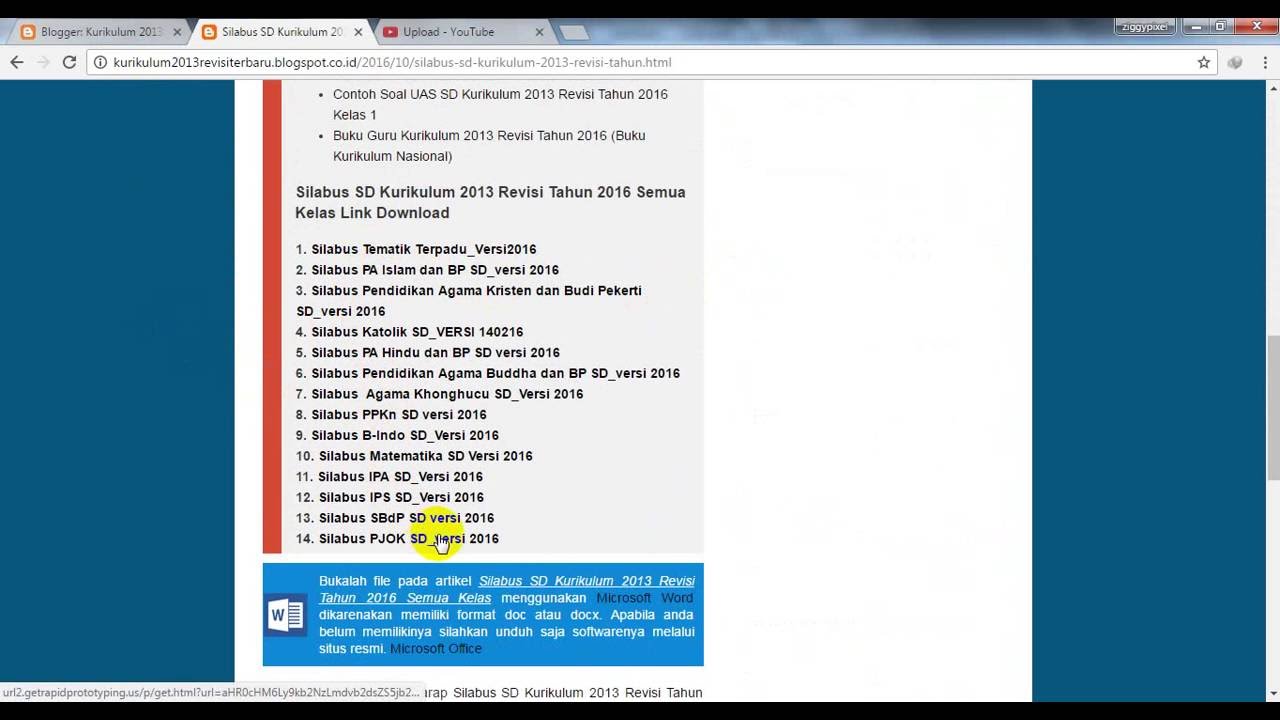Open Silabus Pendidikan Agama Buddha link
The width and height of the screenshot is (1280, 720).
(x=495, y=373)
